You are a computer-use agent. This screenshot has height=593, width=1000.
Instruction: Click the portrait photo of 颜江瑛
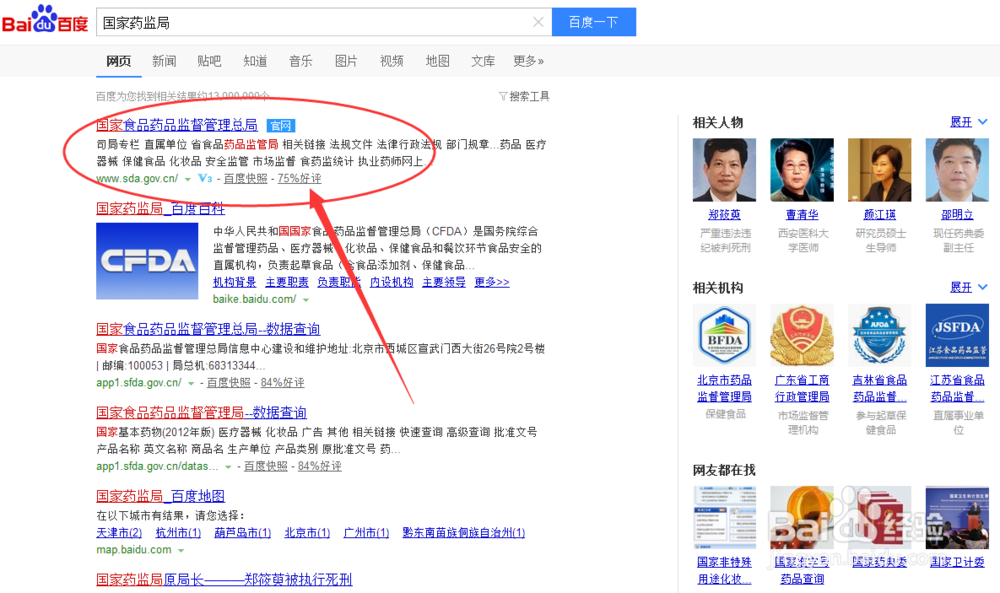879,170
